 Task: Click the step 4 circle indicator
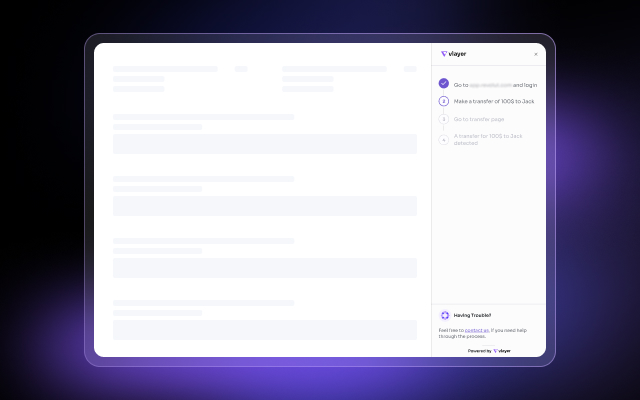click(x=444, y=140)
